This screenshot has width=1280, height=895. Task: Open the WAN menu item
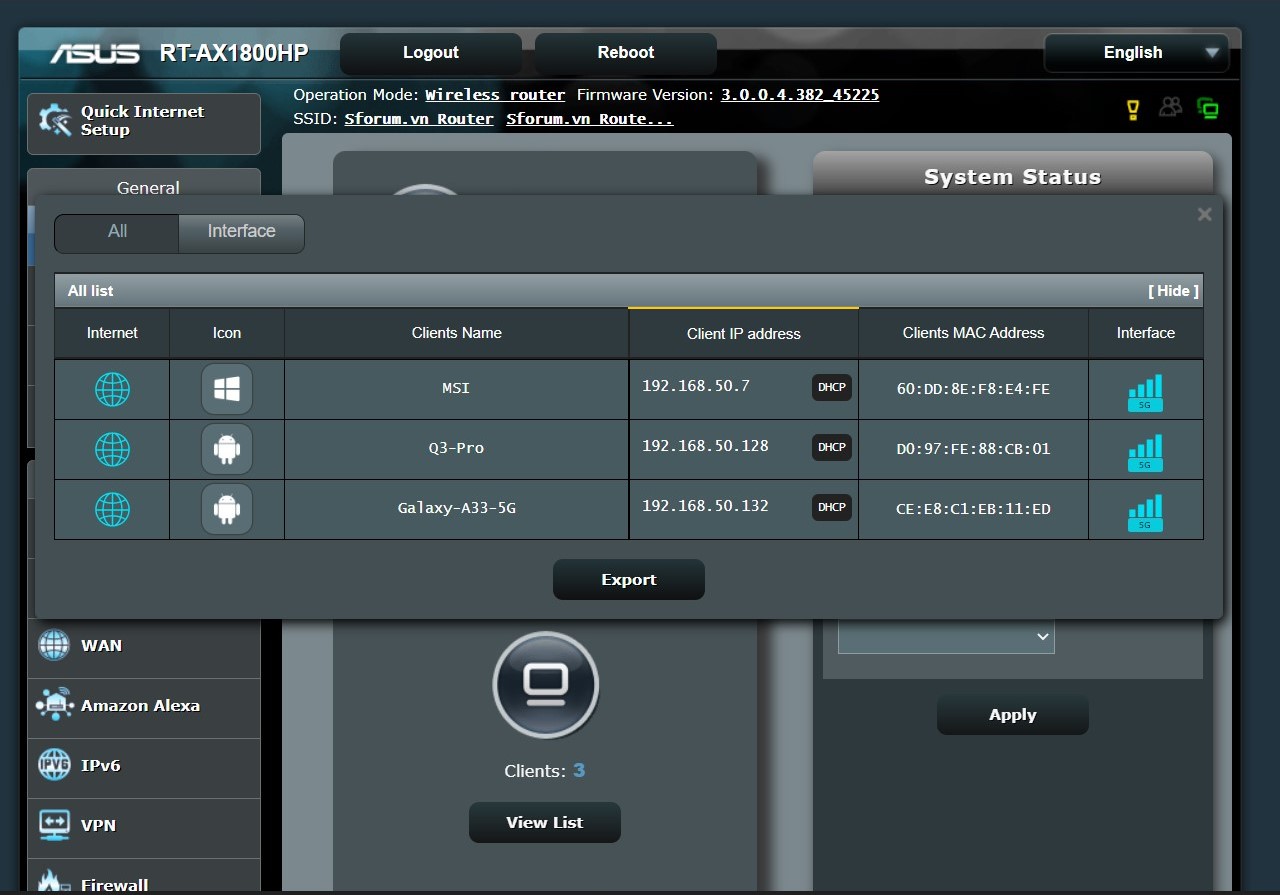pyautogui.click(x=144, y=646)
